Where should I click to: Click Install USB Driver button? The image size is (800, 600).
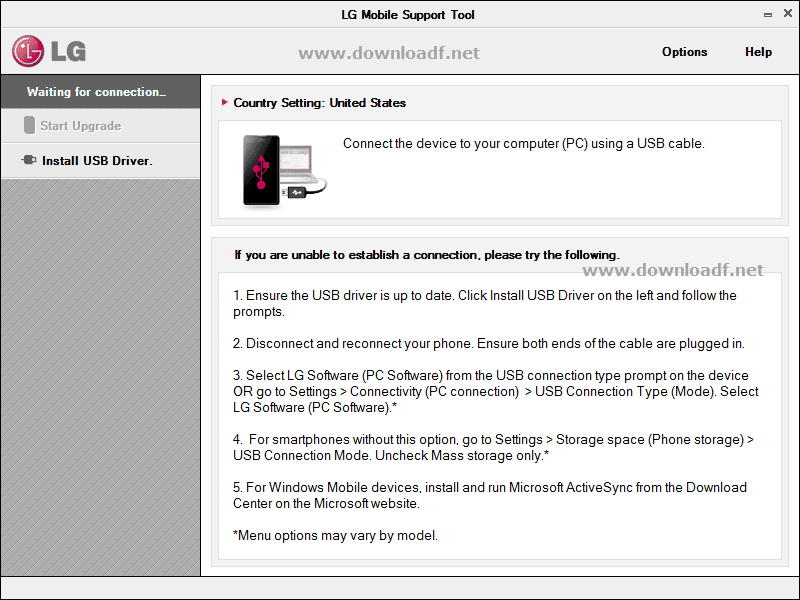tap(101, 161)
